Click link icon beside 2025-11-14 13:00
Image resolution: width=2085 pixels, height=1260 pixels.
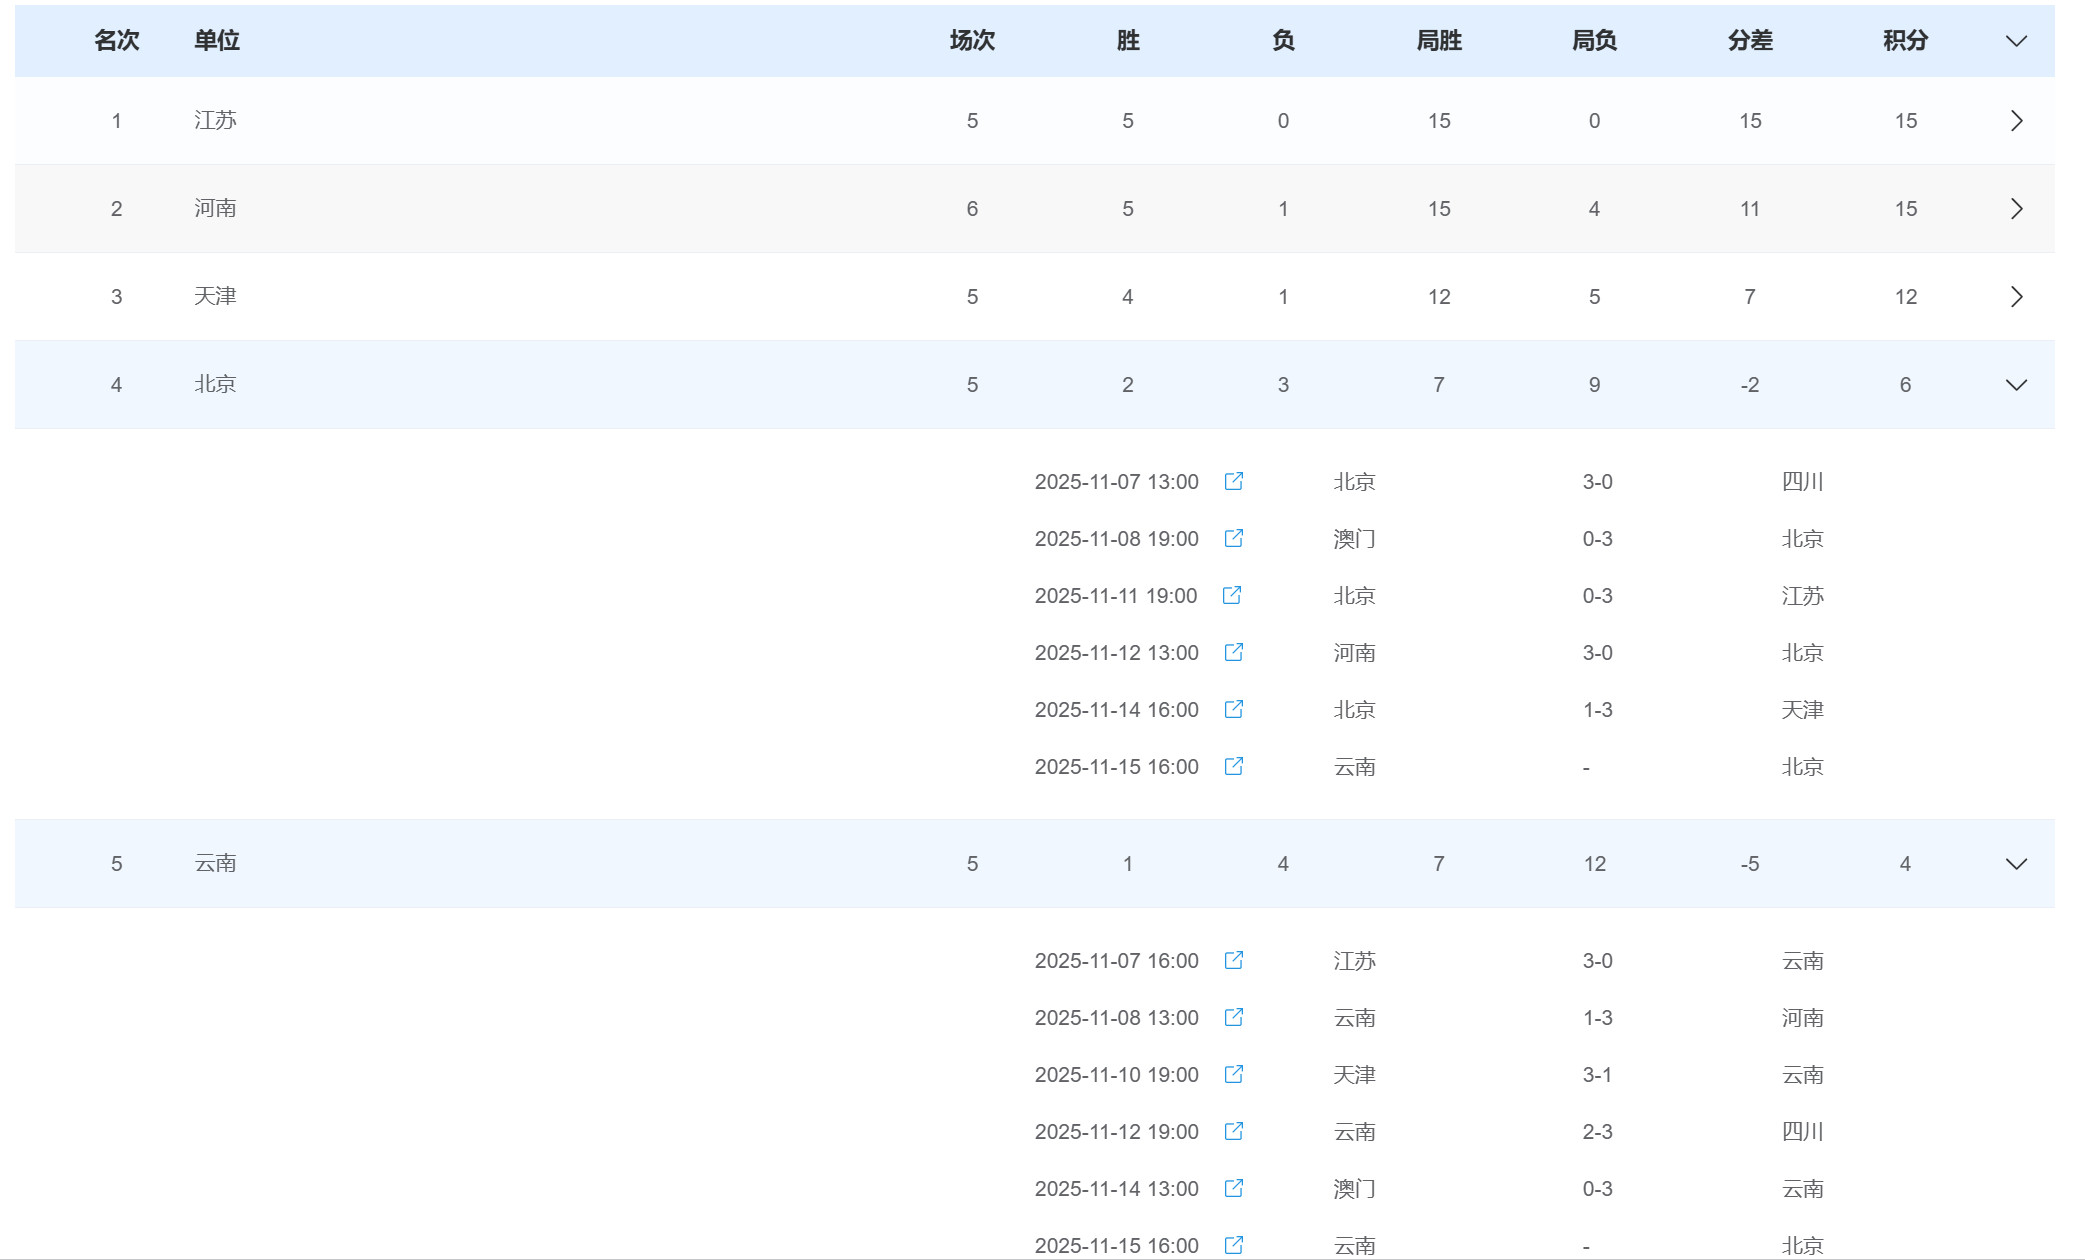[x=1234, y=1188]
